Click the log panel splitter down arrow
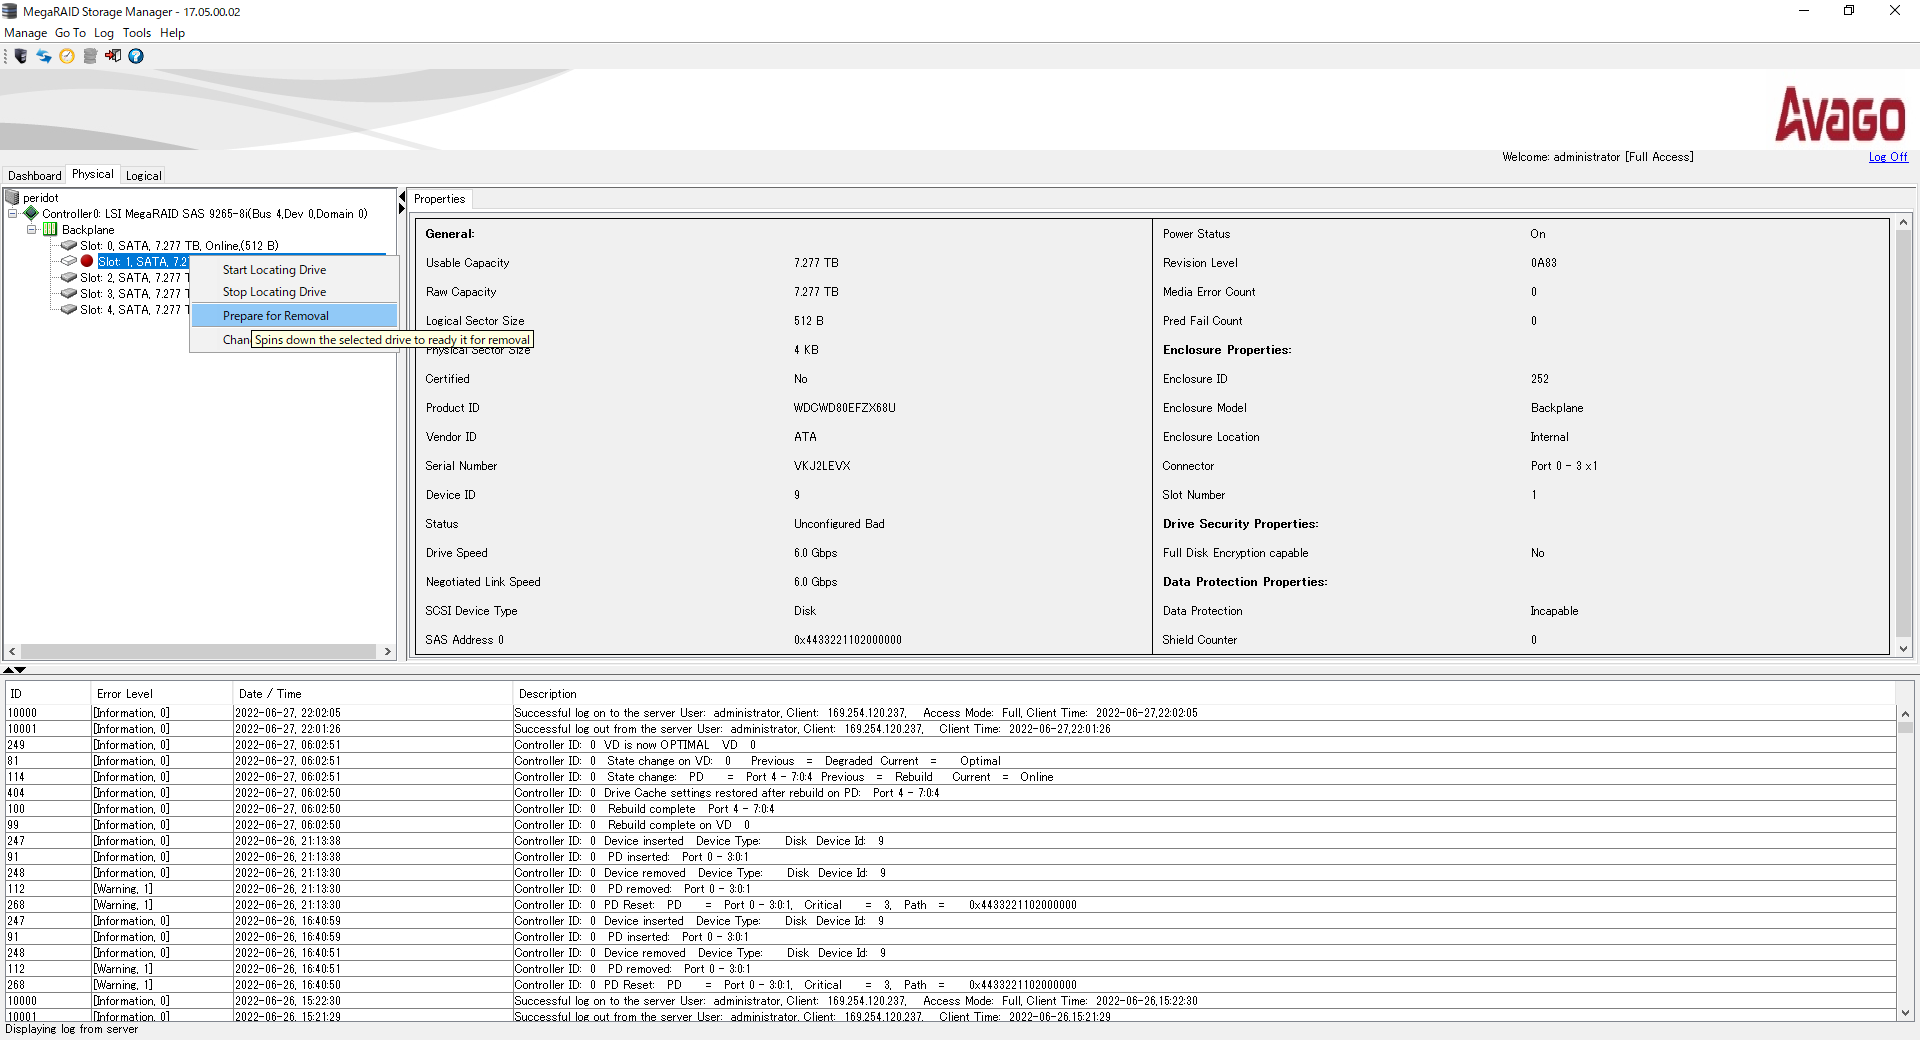 tap(20, 670)
